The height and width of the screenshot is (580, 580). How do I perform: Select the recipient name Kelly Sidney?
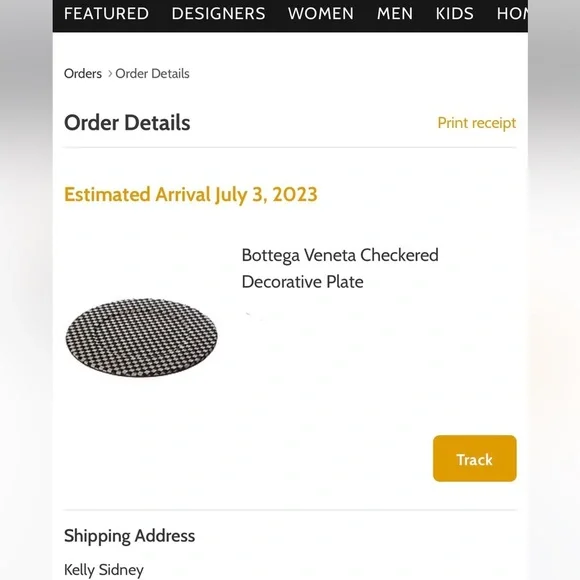pyautogui.click(x=104, y=570)
